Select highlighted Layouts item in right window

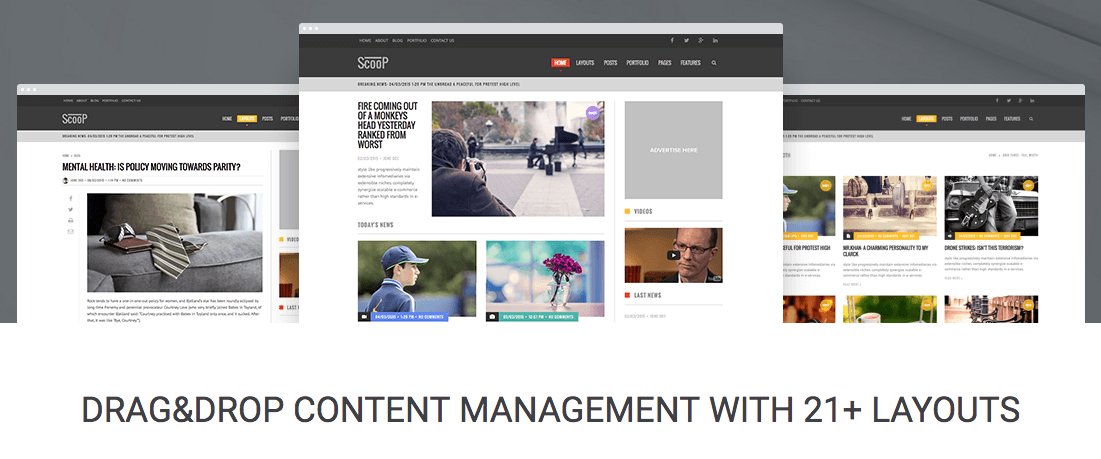coord(926,119)
